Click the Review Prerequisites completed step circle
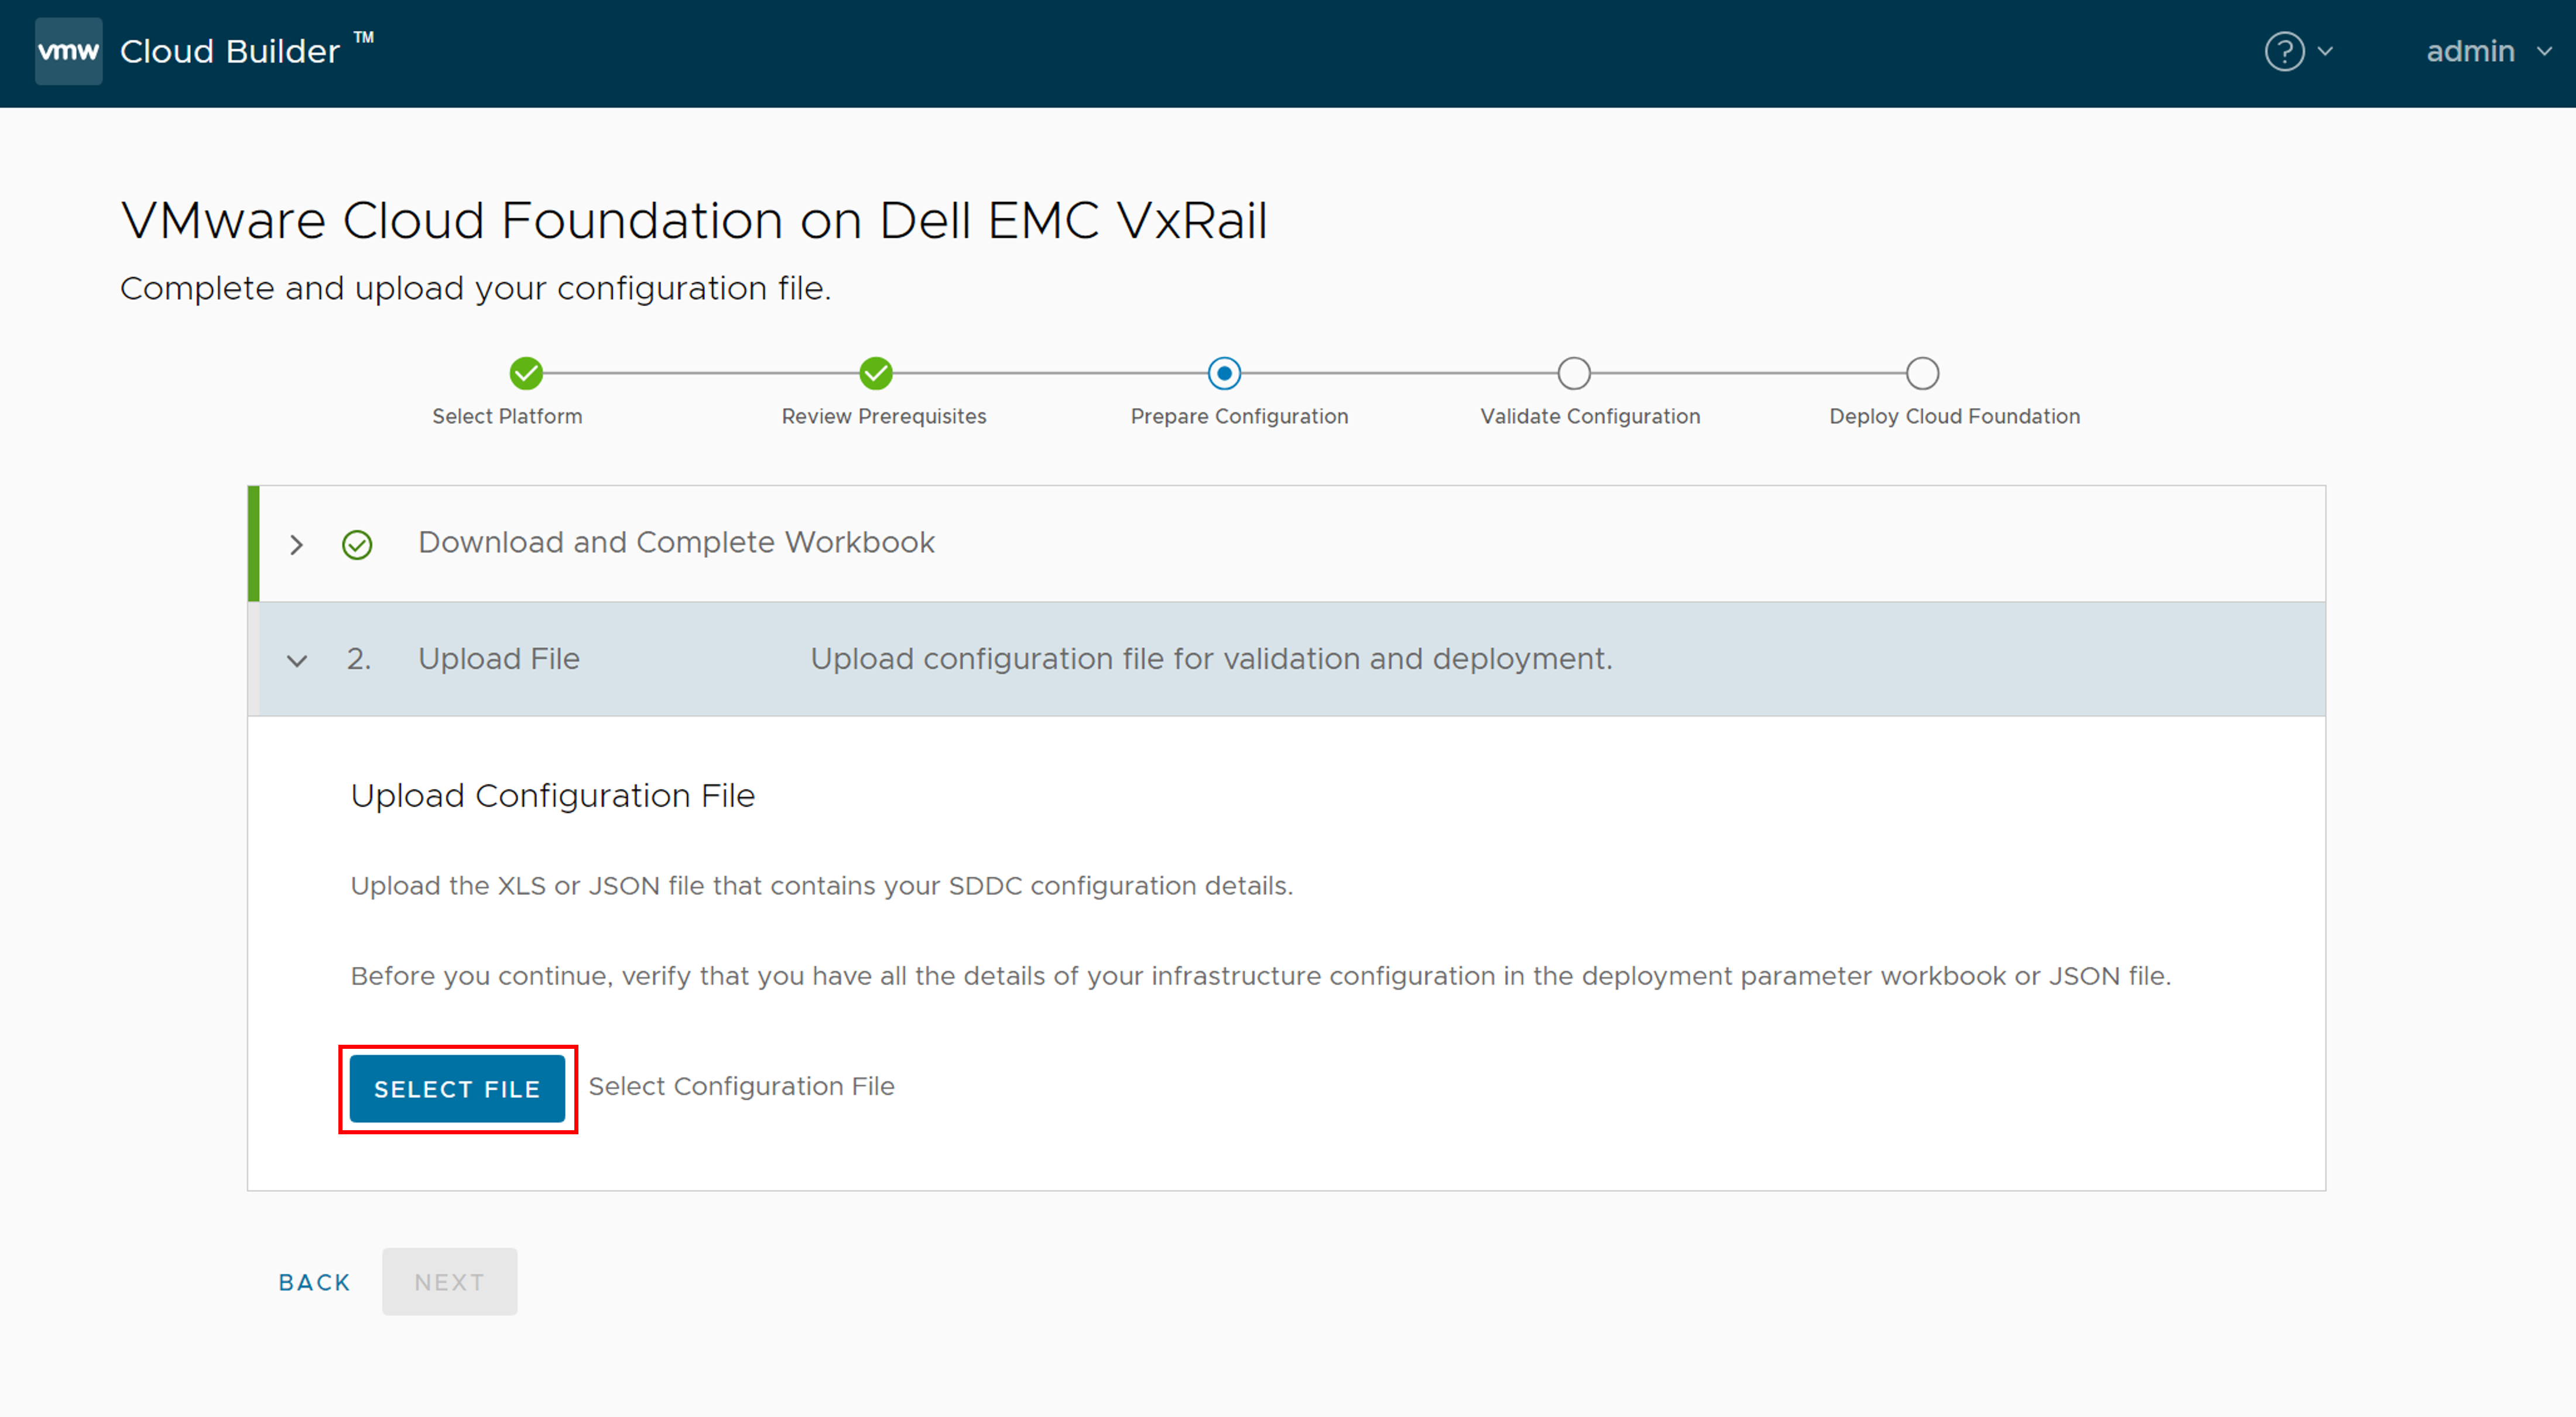Screen dimensions: 2576x1417 coord(875,374)
